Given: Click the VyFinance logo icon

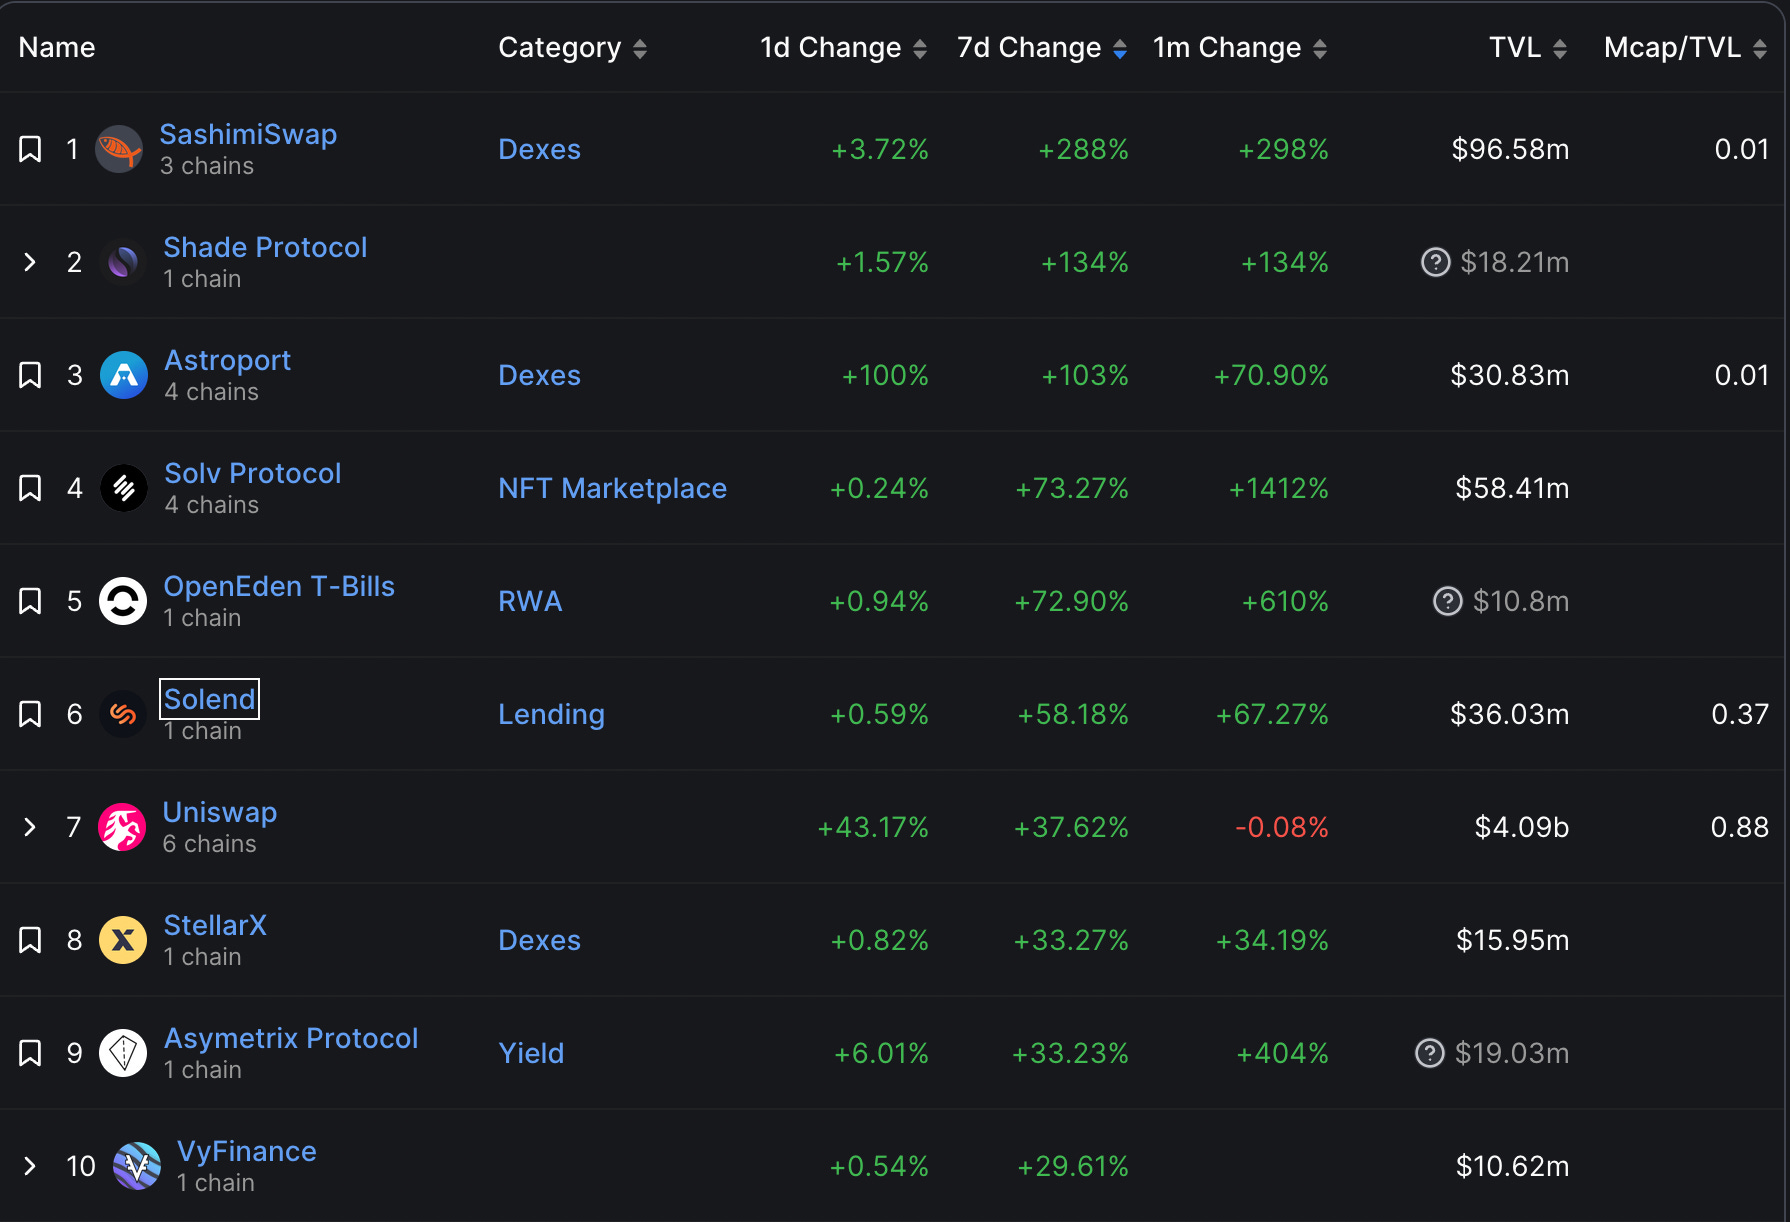Looking at the screenshot, I should click(x=137, y=1166).
